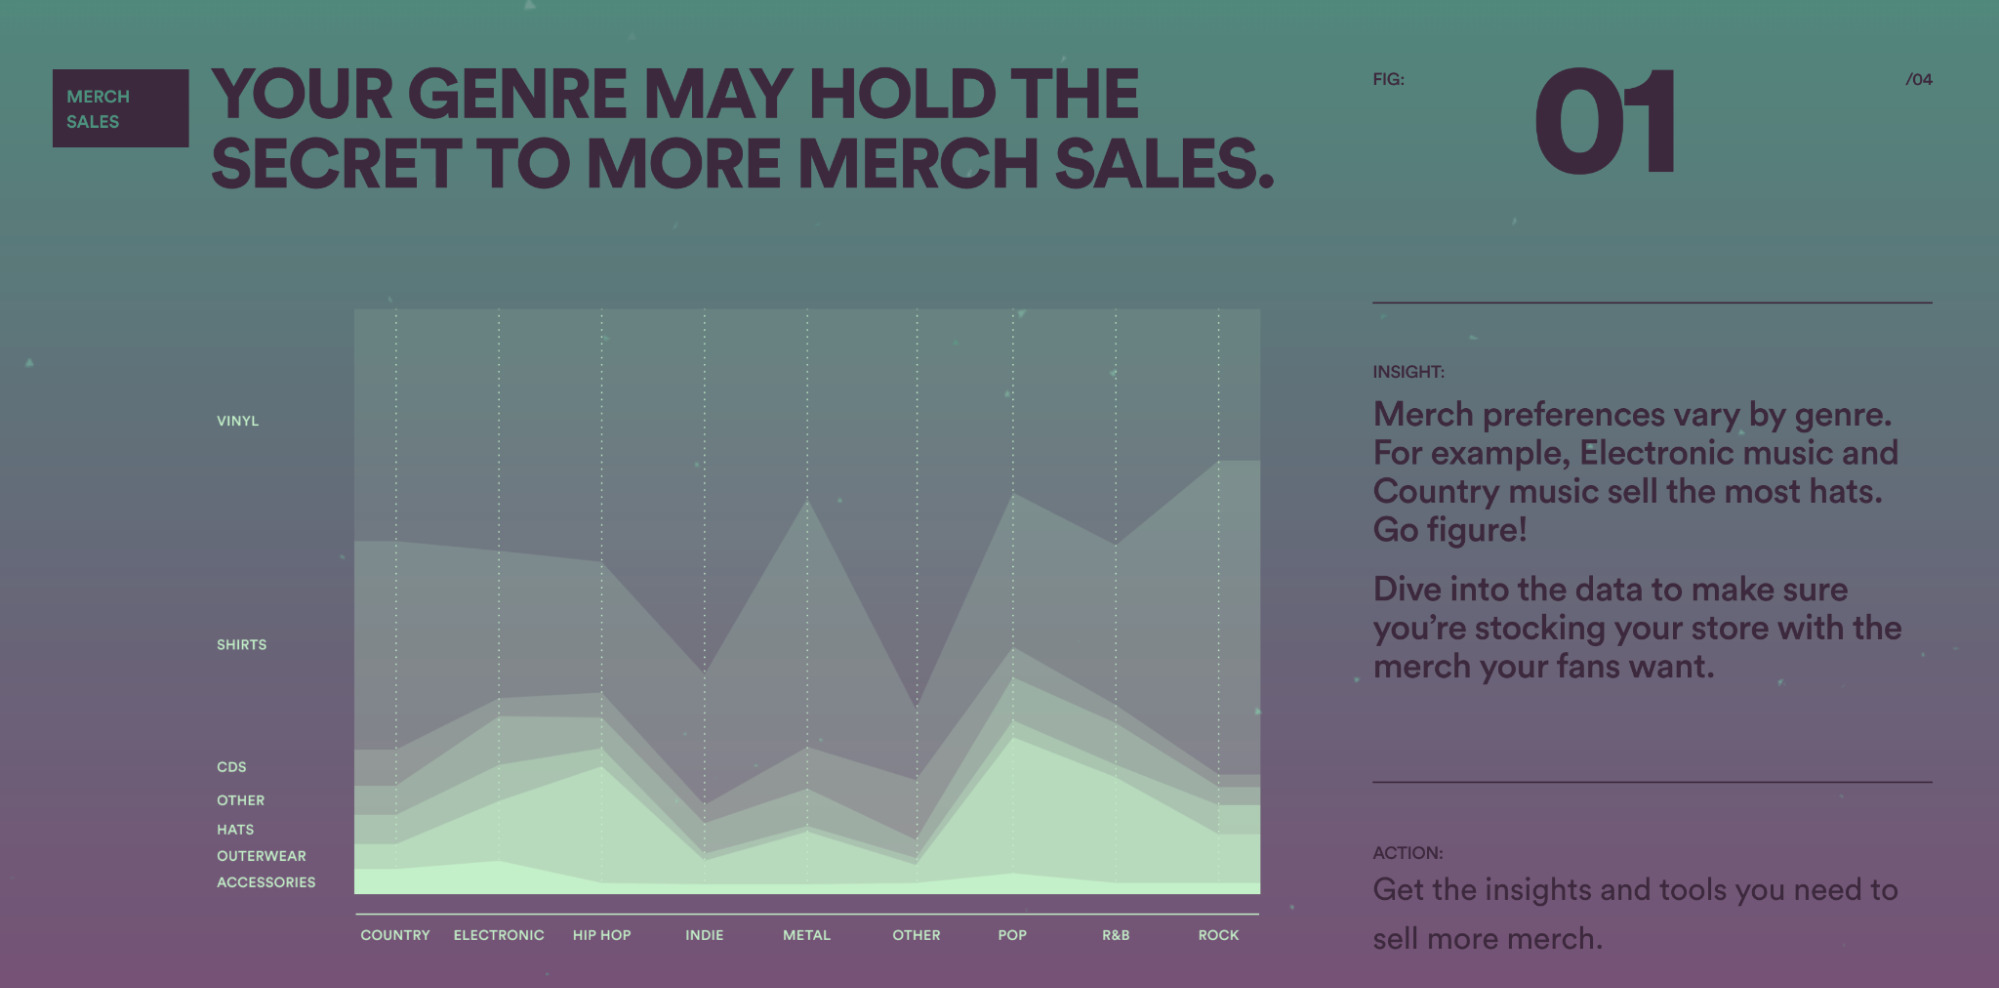1999x988 pixels.
Task: Click the MERCH SALES badge
Action: click(x=120, y=108)
